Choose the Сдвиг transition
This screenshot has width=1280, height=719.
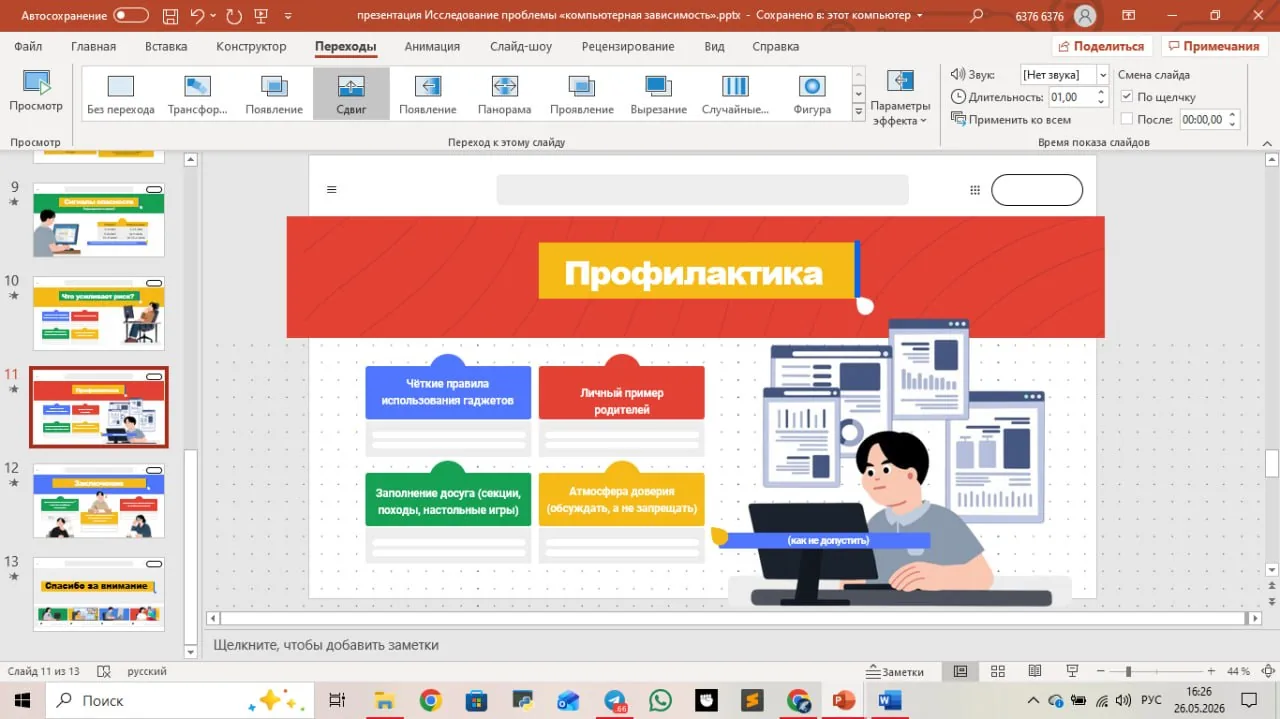coord(351,94)
